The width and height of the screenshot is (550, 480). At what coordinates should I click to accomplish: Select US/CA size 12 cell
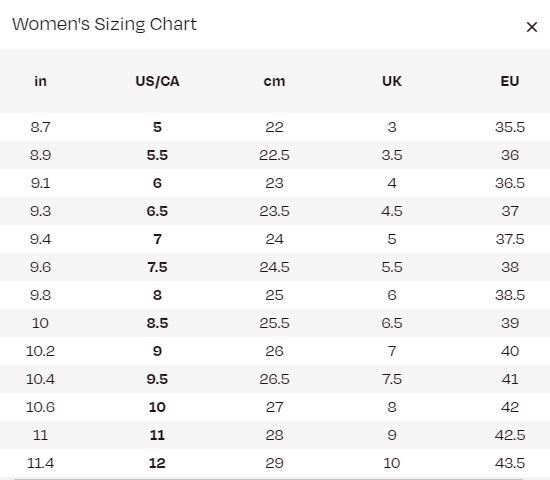pos(157,463)
